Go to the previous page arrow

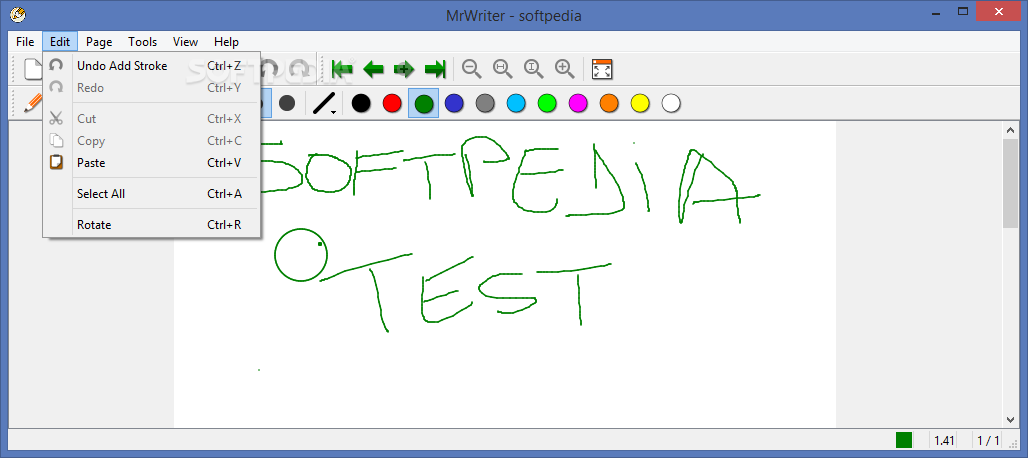tap(373, 69)
